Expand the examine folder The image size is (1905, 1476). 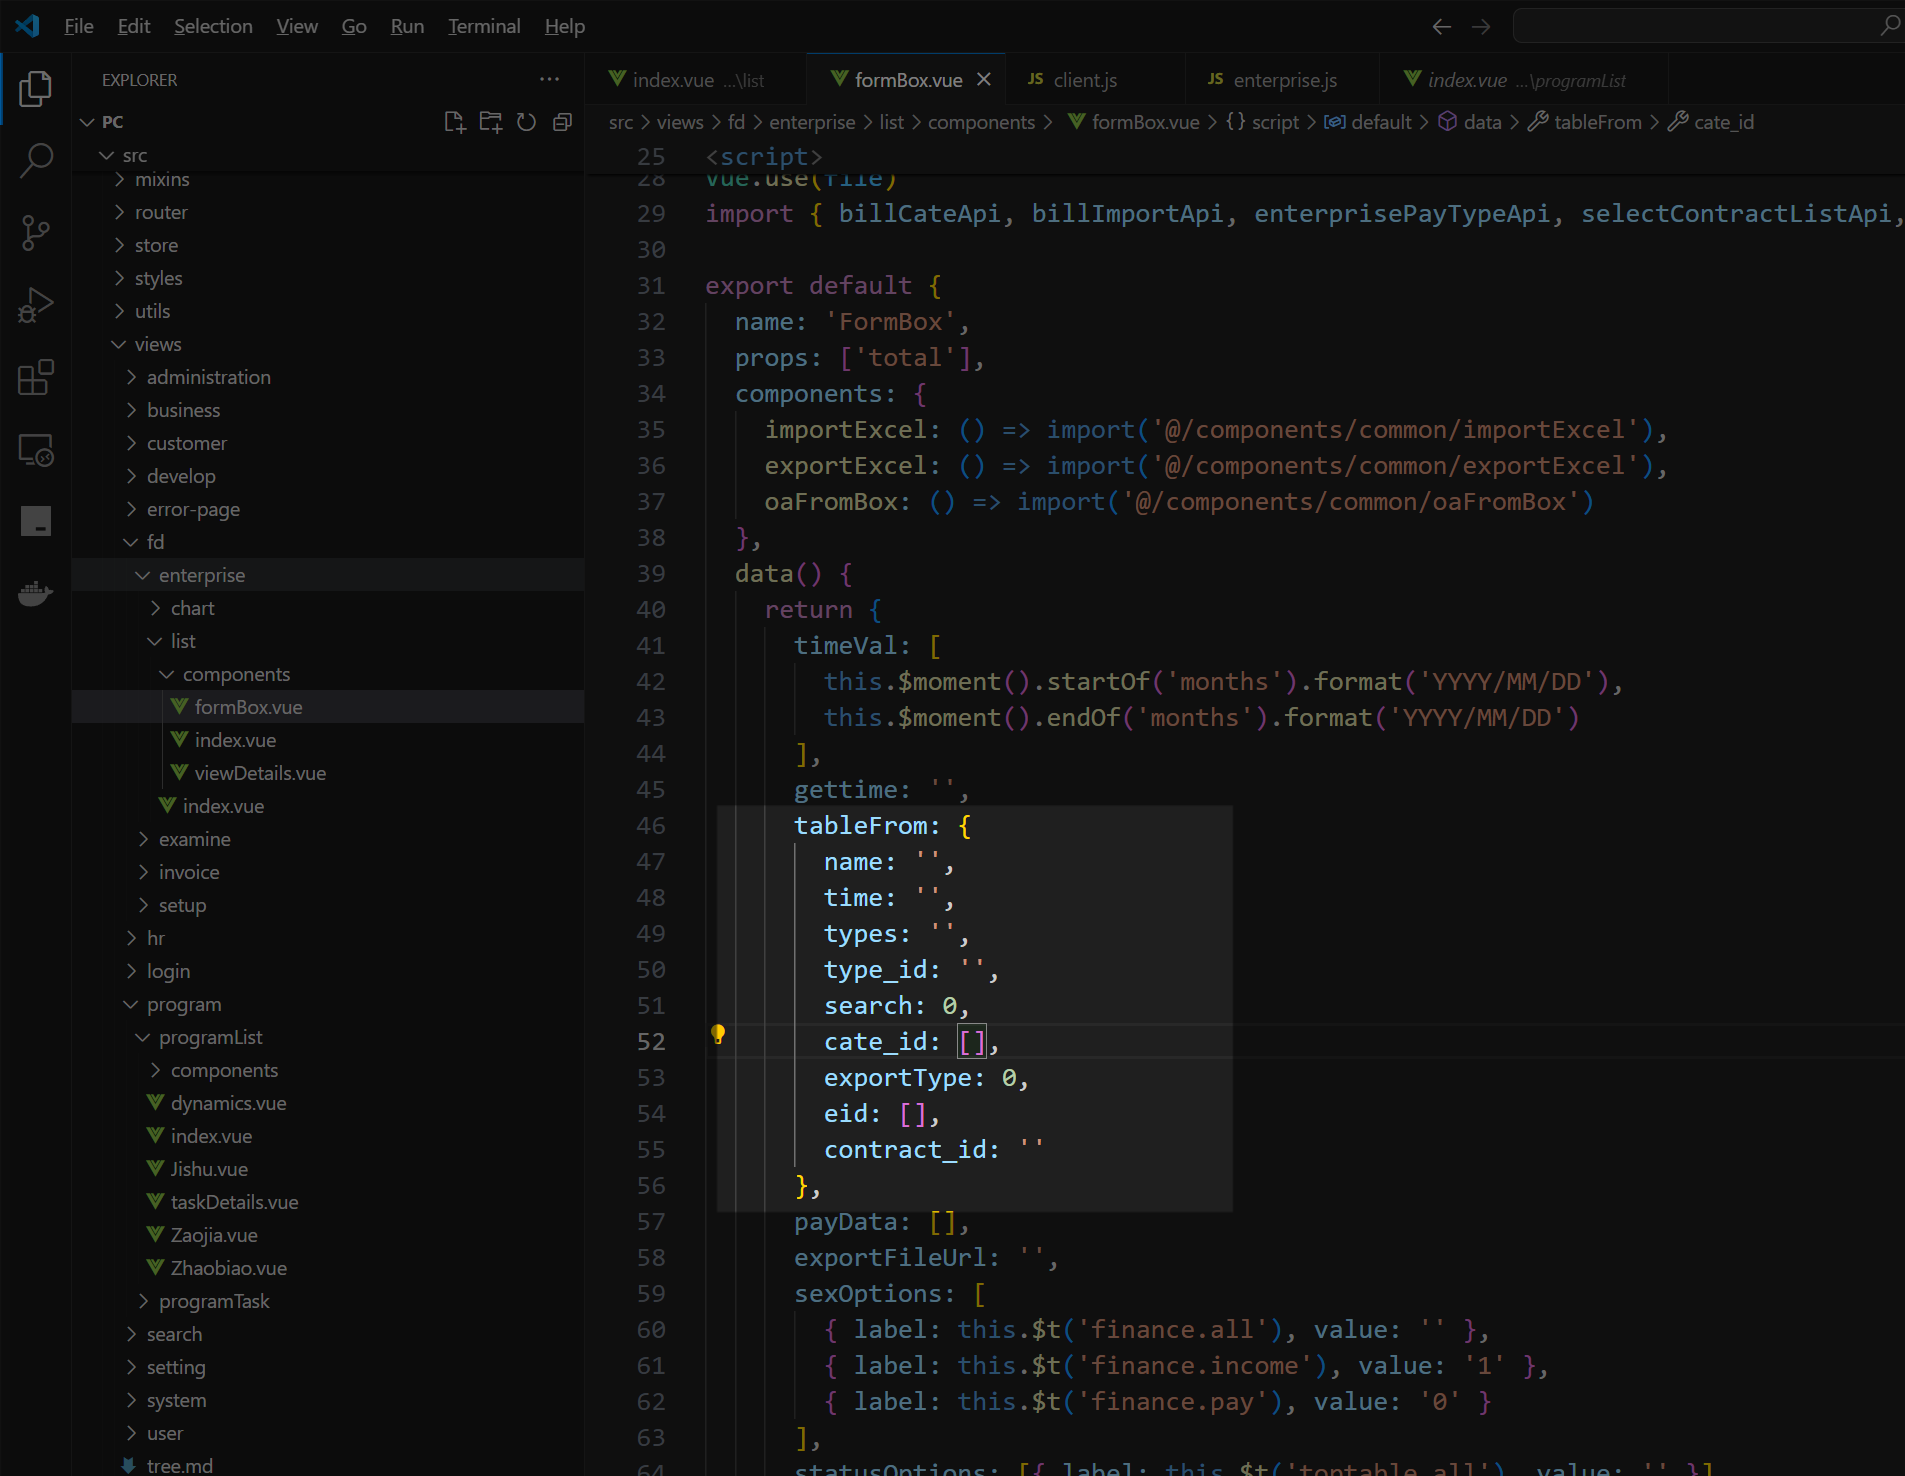tap(194, 839)
